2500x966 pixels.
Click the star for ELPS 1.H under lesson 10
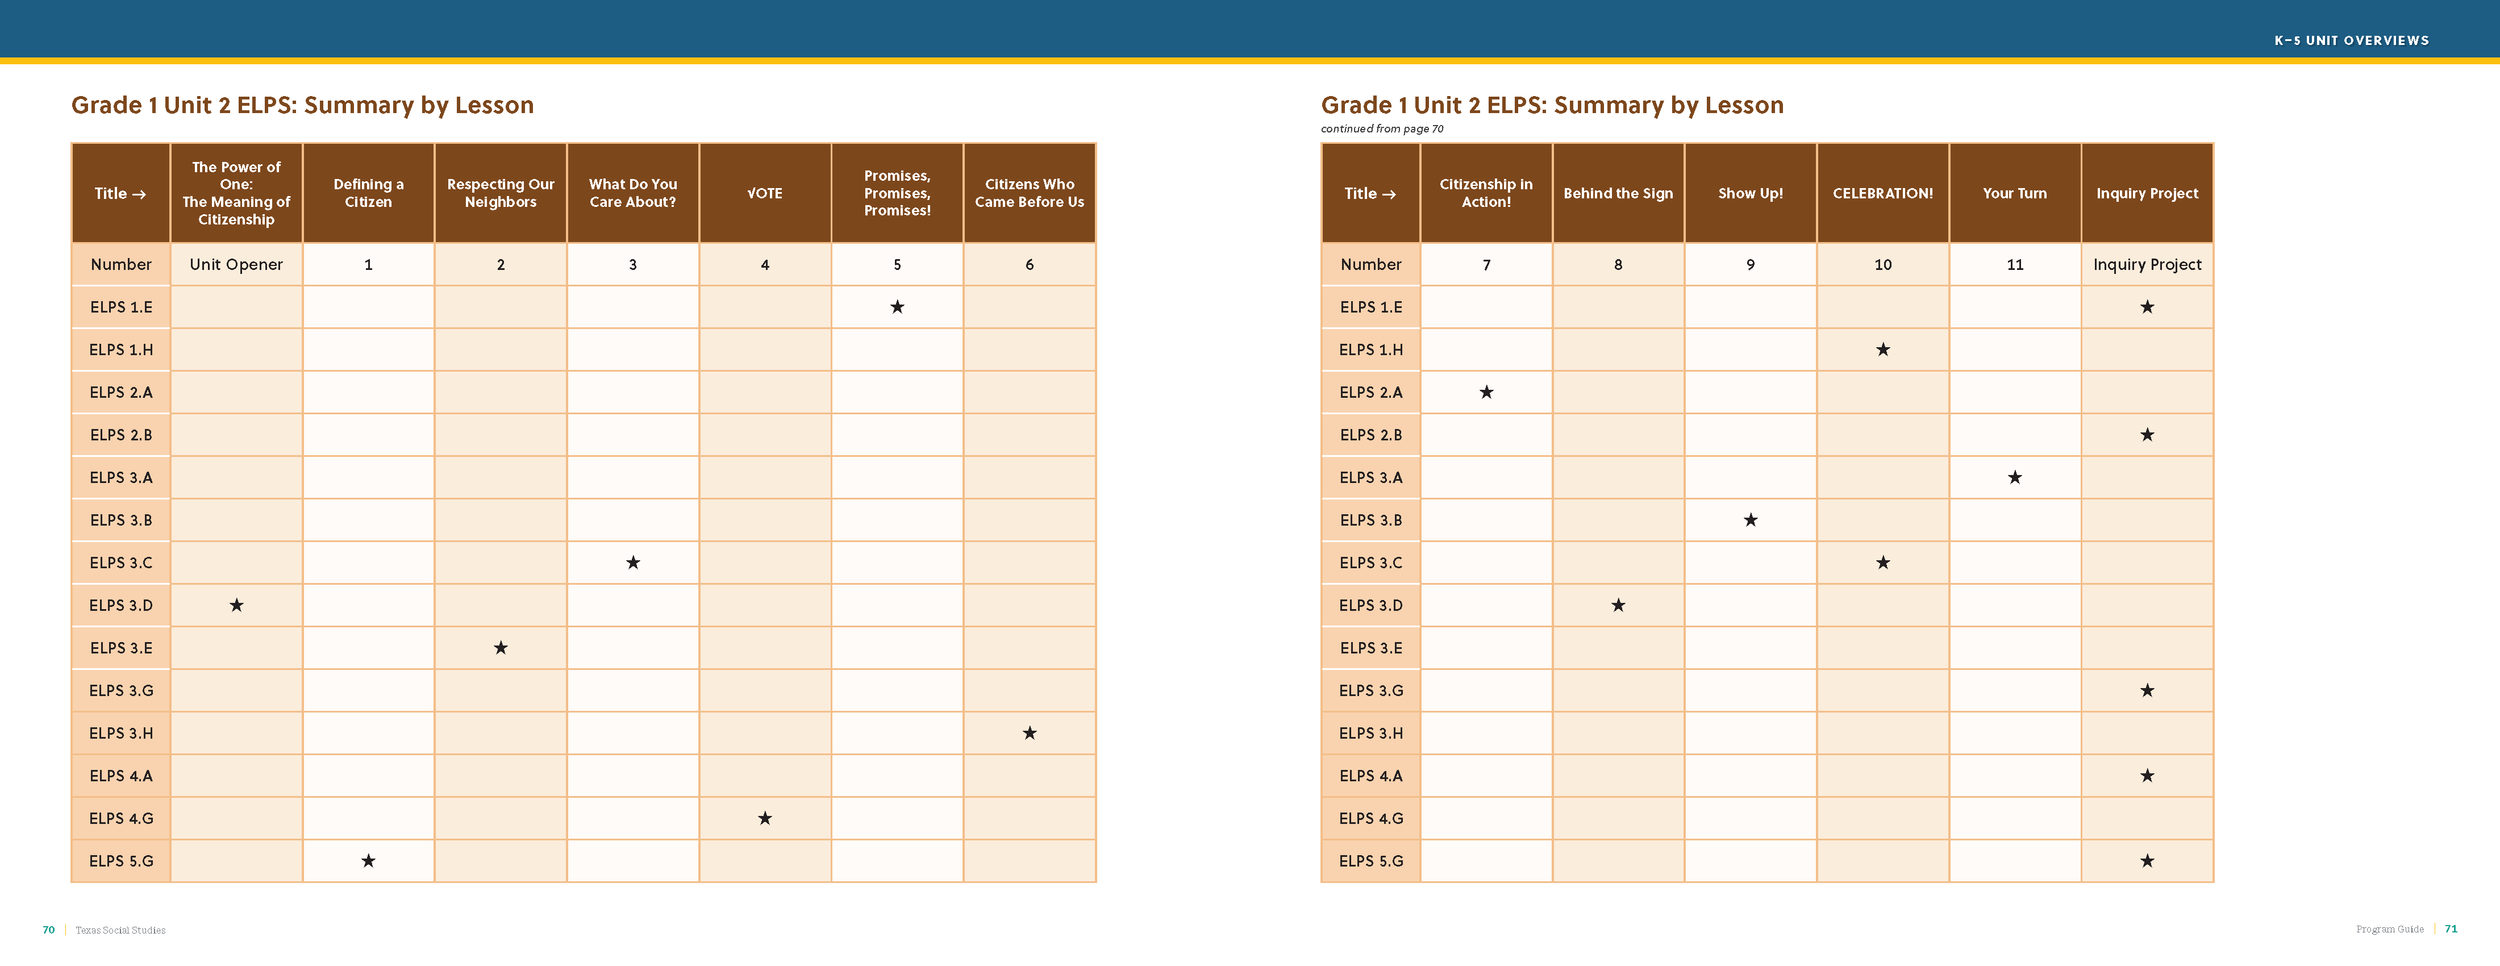1883,350
